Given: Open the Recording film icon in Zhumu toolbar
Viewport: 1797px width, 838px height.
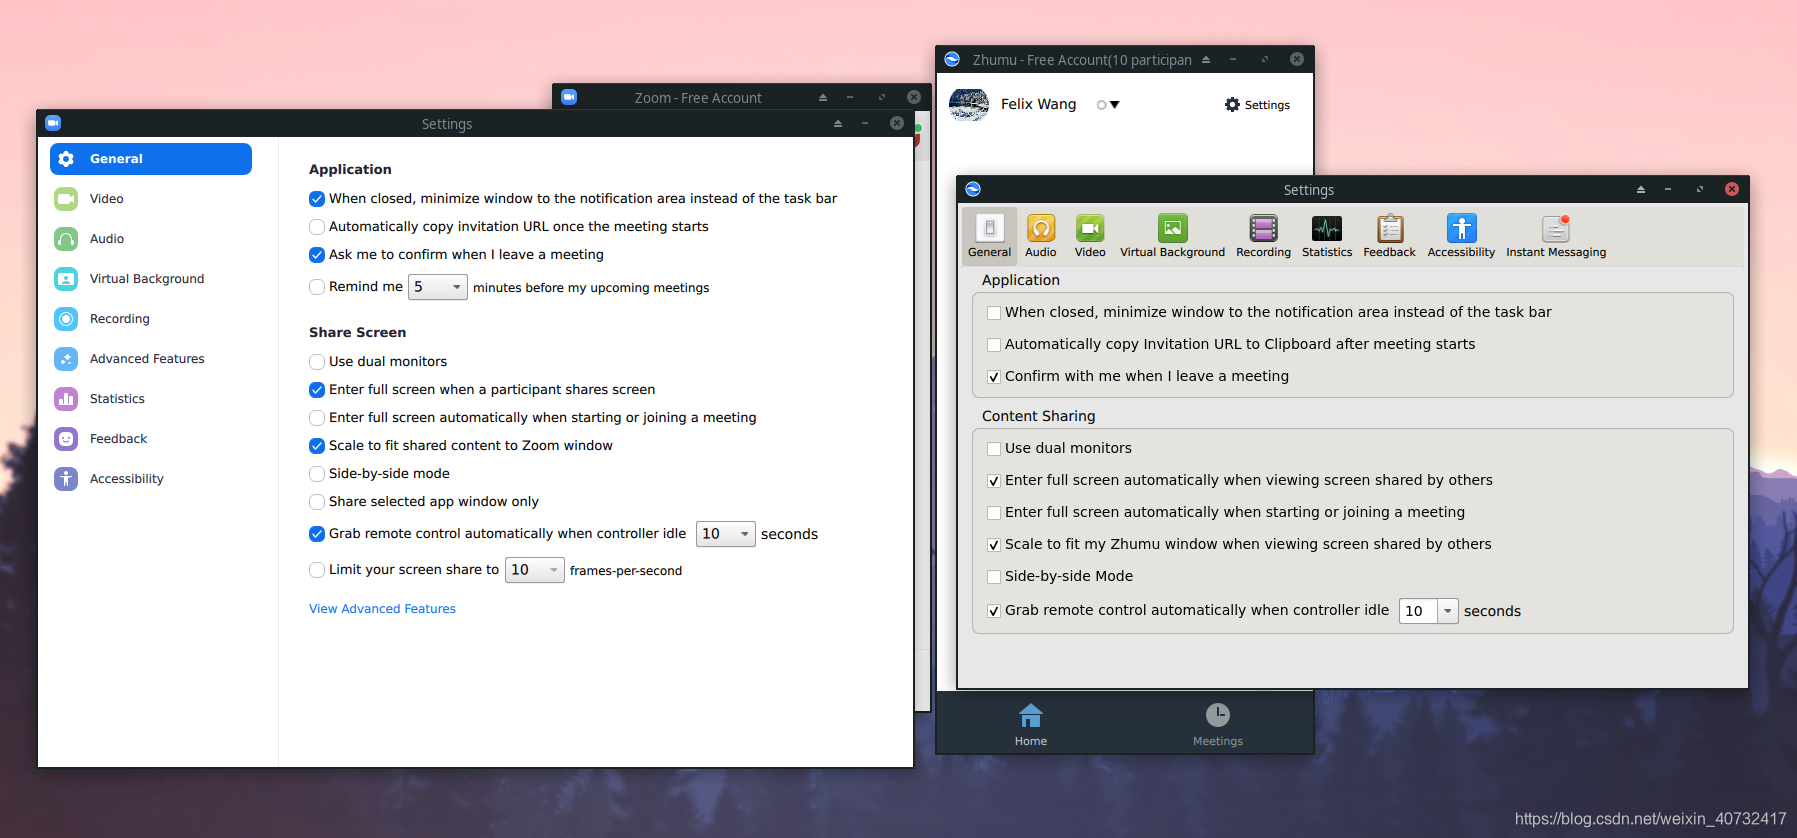Looking at the screenshot, I should (x=1264, y=228).
